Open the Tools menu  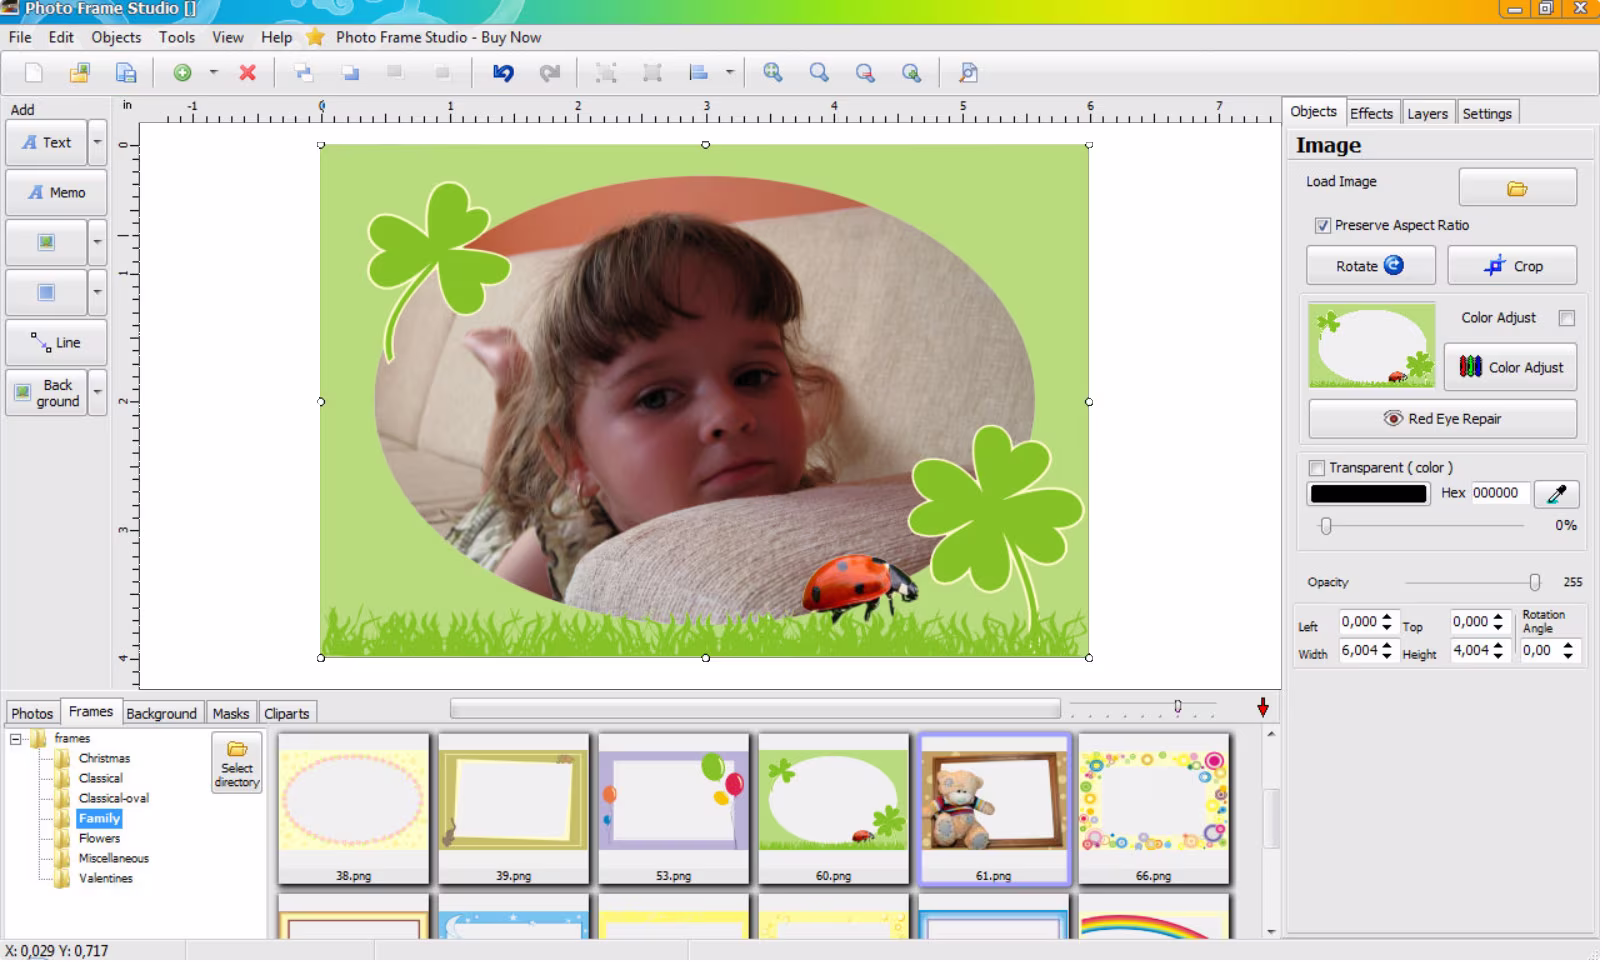(177, 37)
